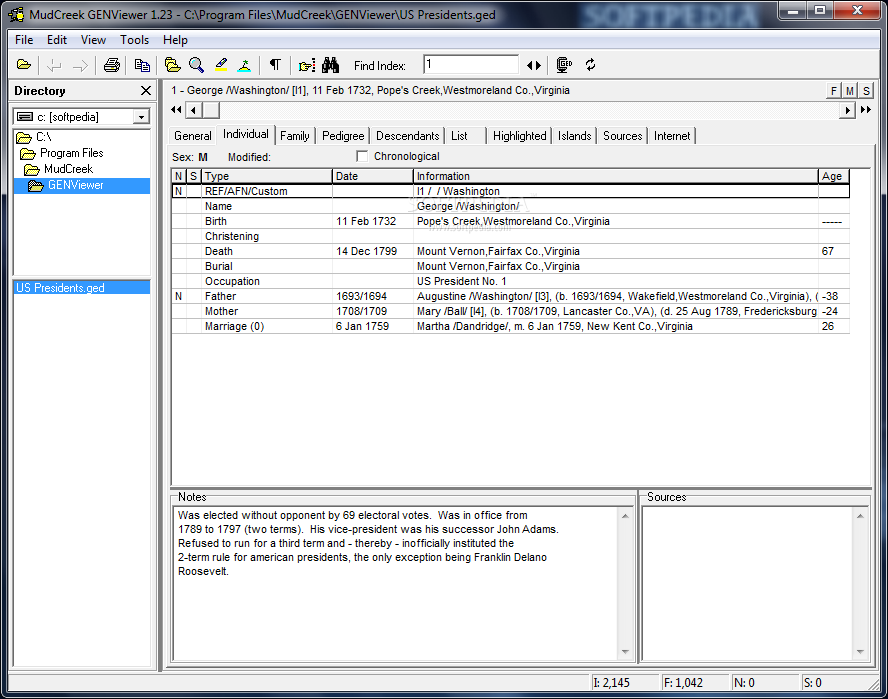Switch to the Internet tab
The width and height of the screenshot is (888, 699).
672,136
